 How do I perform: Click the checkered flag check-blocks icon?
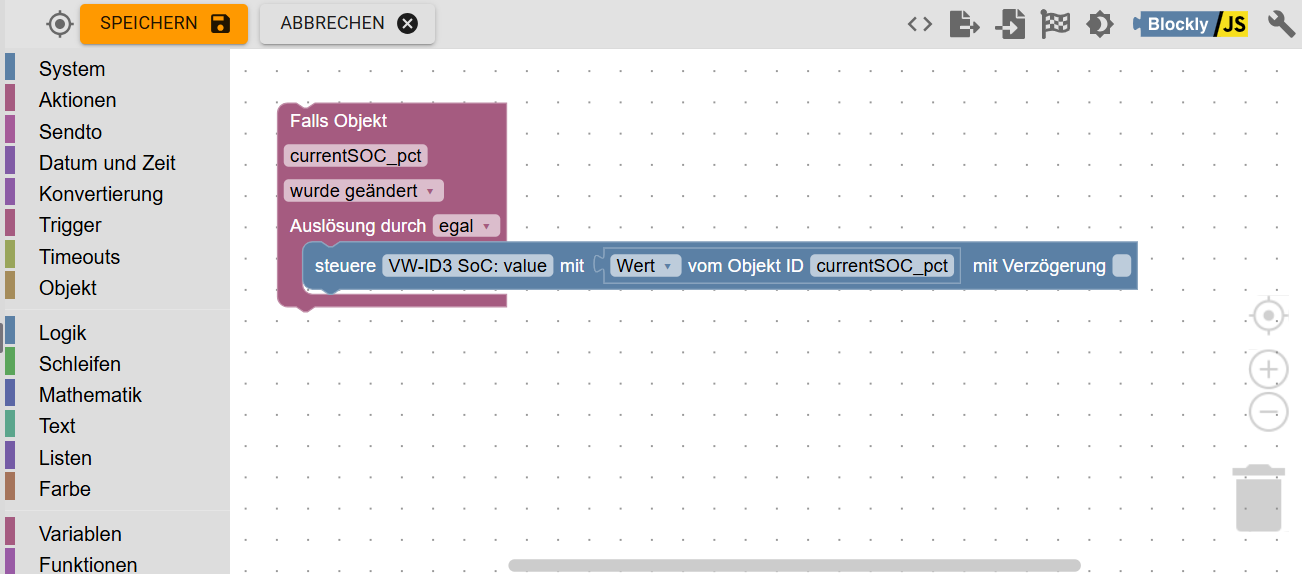pyautogui.click(x=1055, y=24)
